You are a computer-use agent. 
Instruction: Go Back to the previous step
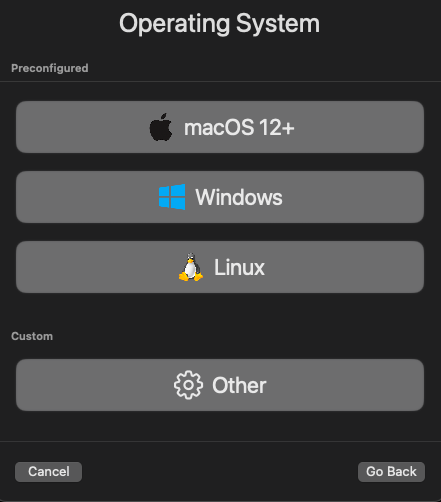391,472
